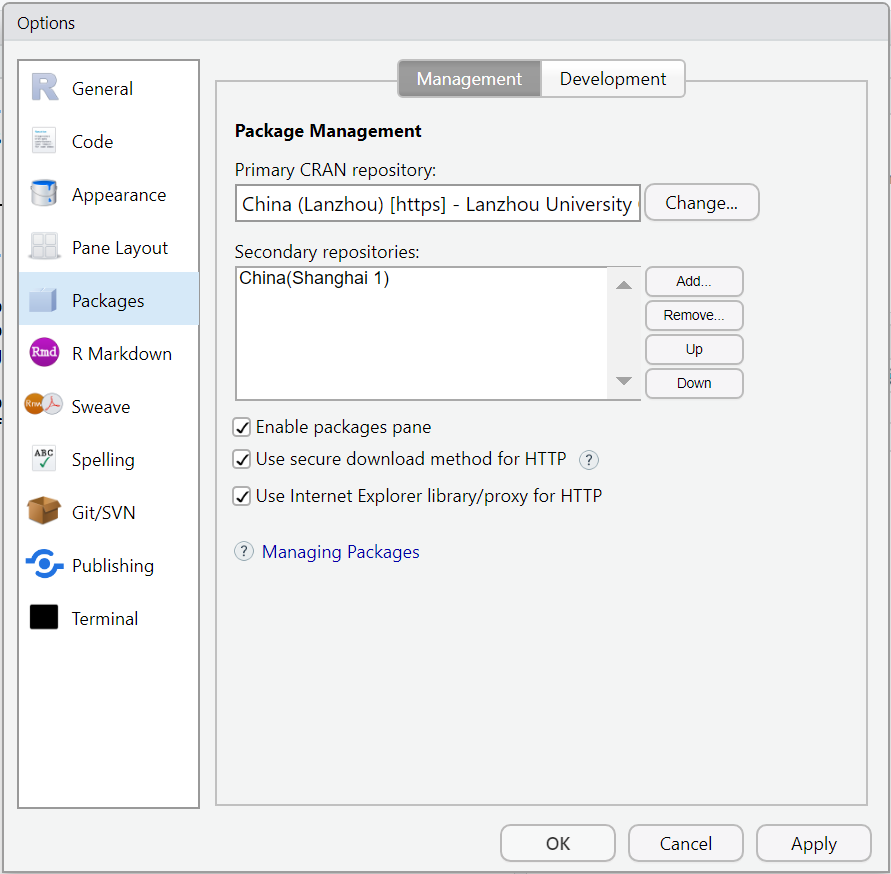Click the Pane Layout icon

coord(44,247)
